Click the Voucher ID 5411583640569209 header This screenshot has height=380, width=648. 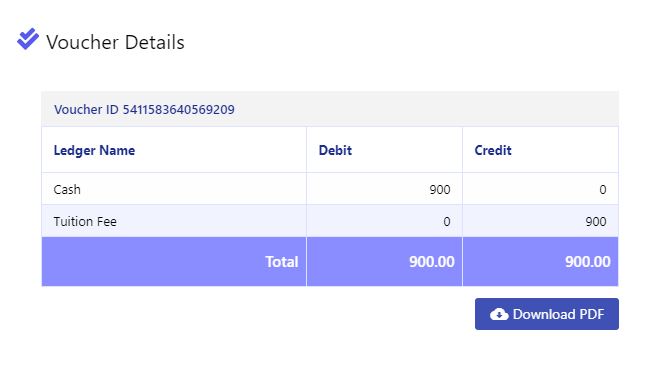coord(330,109)
